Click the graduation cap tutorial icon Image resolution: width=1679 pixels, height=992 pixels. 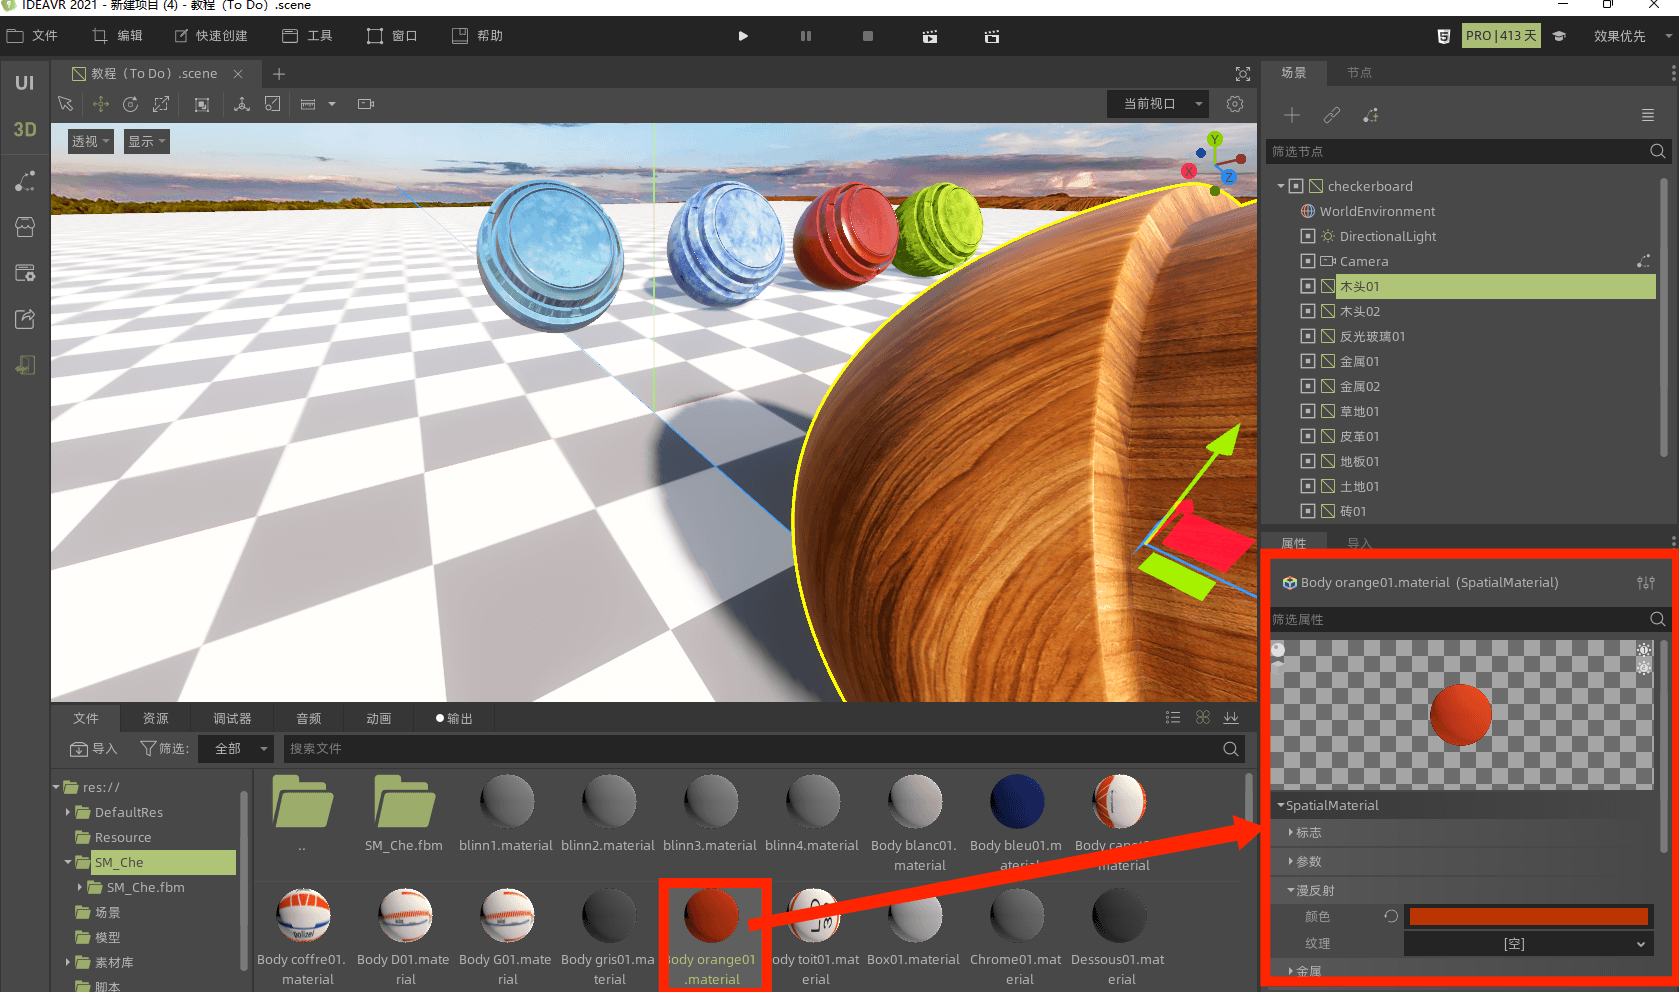click(x=1559, y=36)
